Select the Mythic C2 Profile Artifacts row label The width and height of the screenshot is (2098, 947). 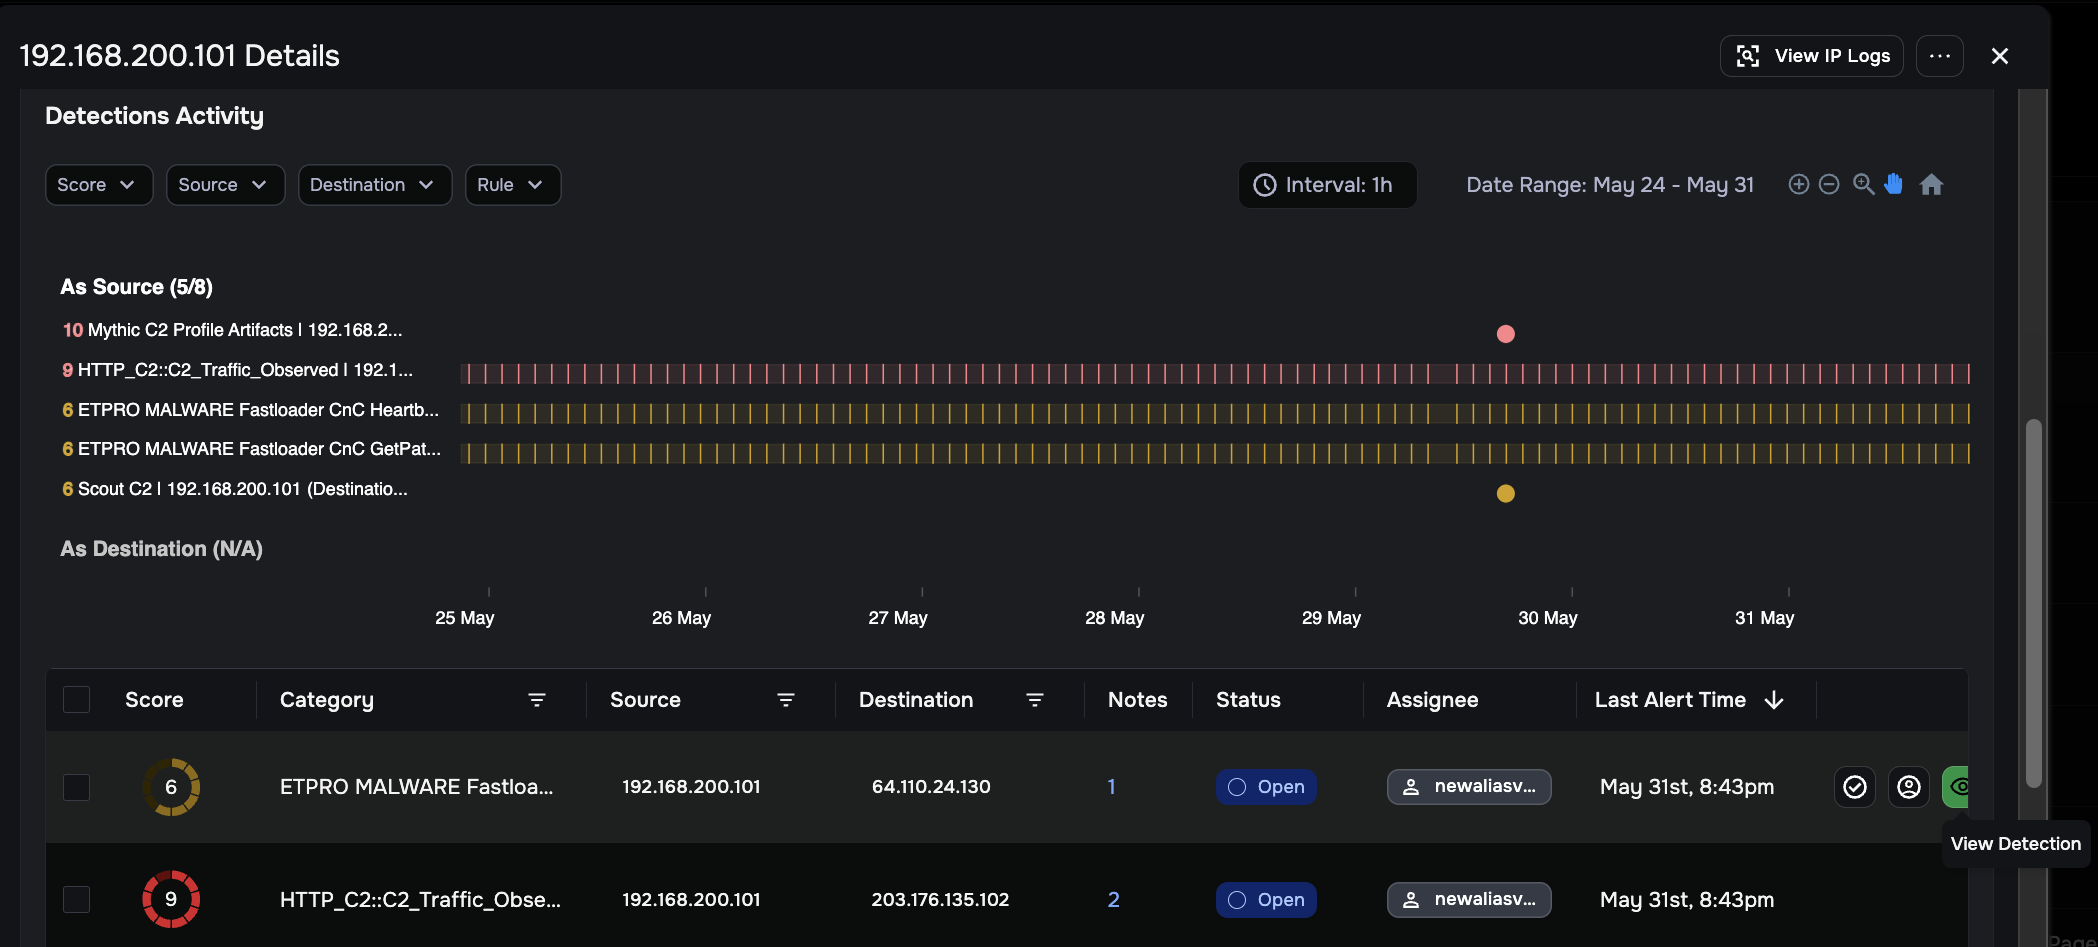pos(232,330)
